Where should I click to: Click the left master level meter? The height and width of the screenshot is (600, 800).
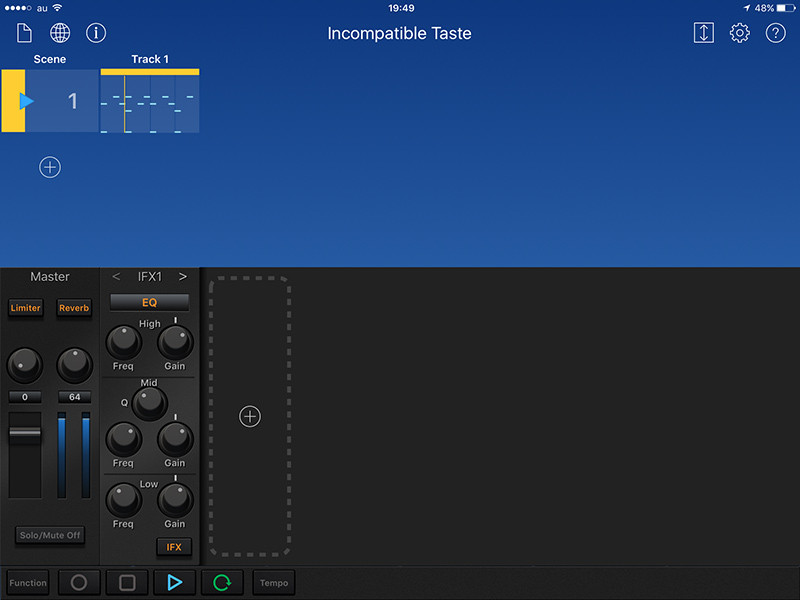(62, 455)
